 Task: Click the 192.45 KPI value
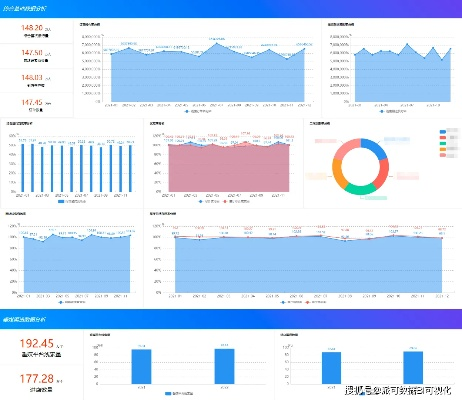coord(37,343)
